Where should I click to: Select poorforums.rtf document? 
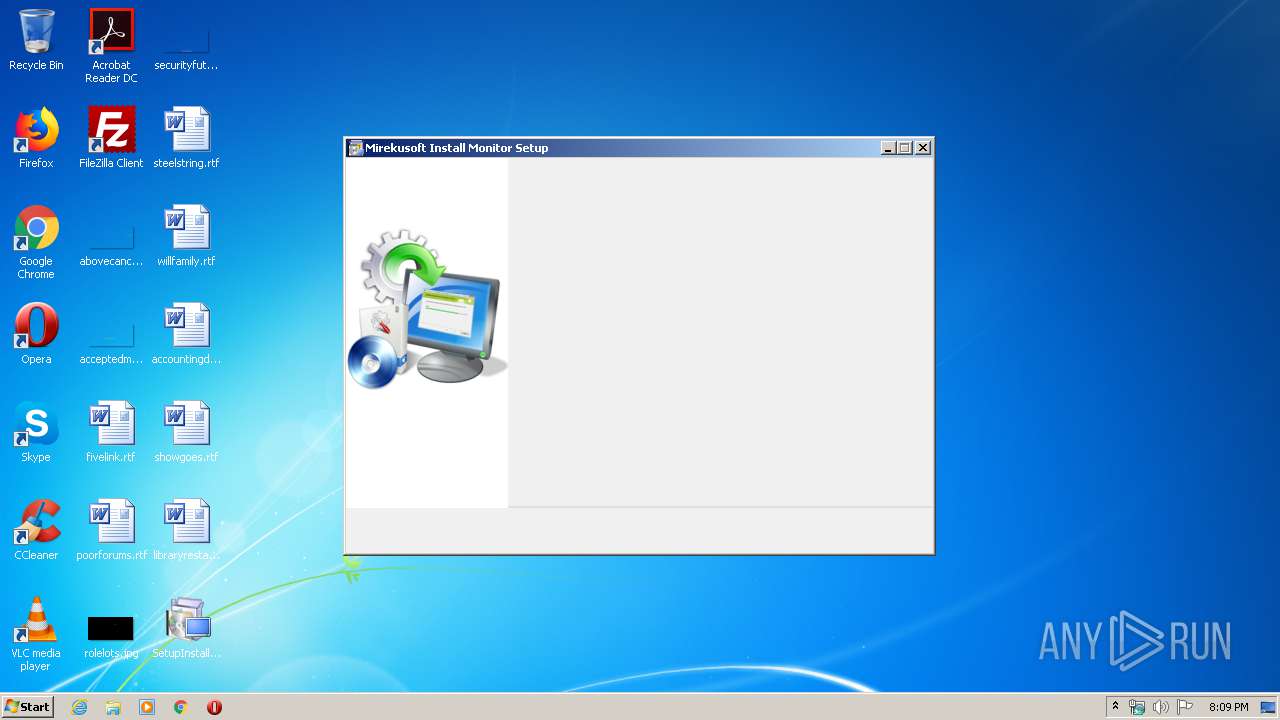[111, 530]
